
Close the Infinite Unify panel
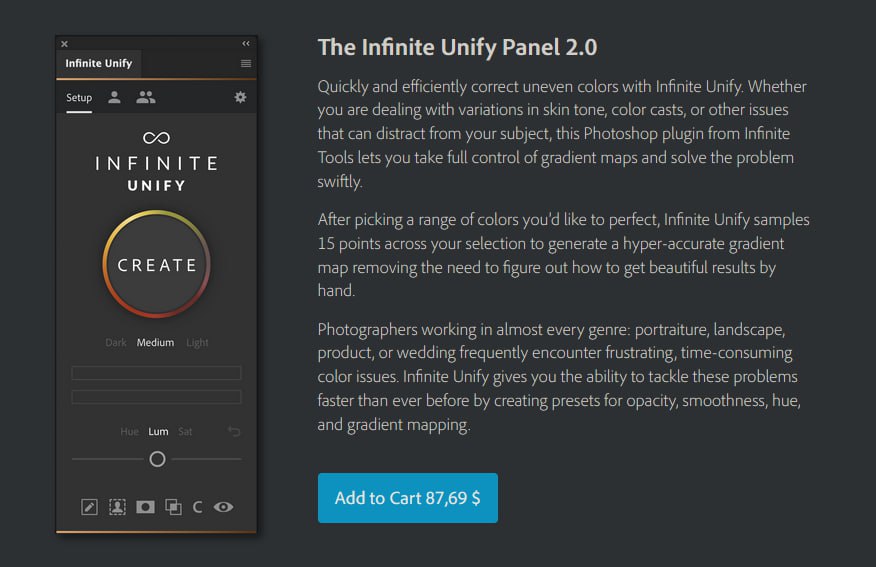64,44
